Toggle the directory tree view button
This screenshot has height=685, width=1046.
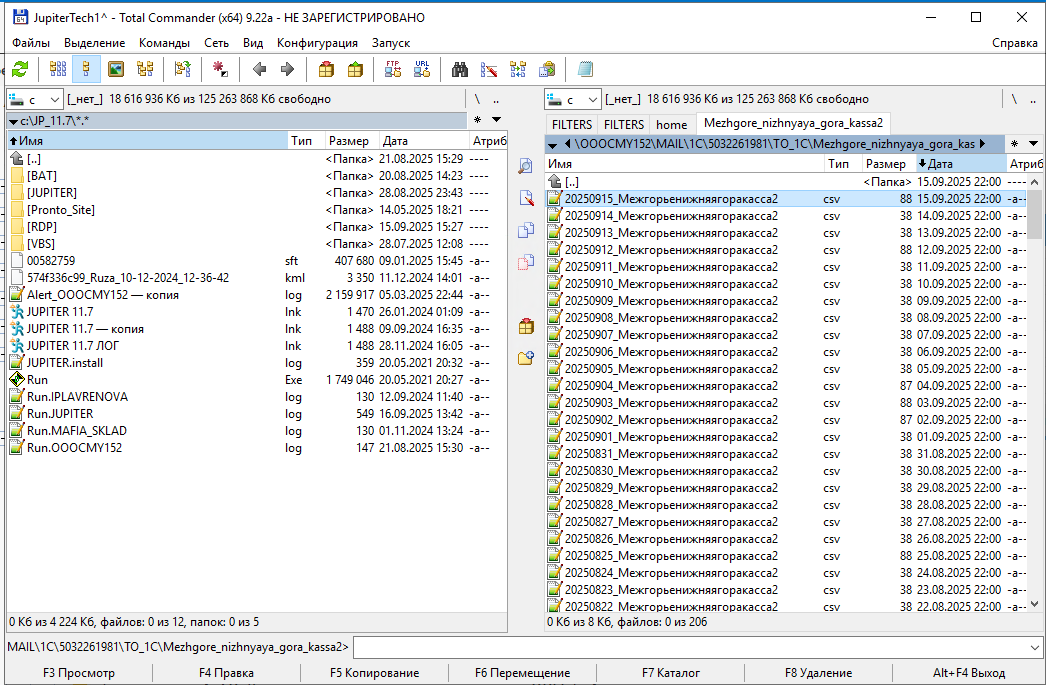pyautogui.click(x=145, y=69)
